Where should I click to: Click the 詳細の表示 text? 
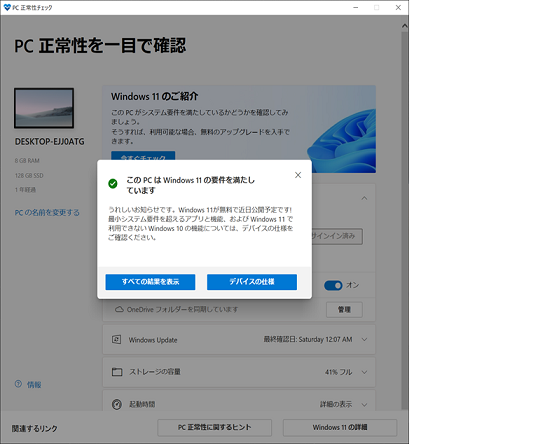pyautogui.click(x=336, y=405)
